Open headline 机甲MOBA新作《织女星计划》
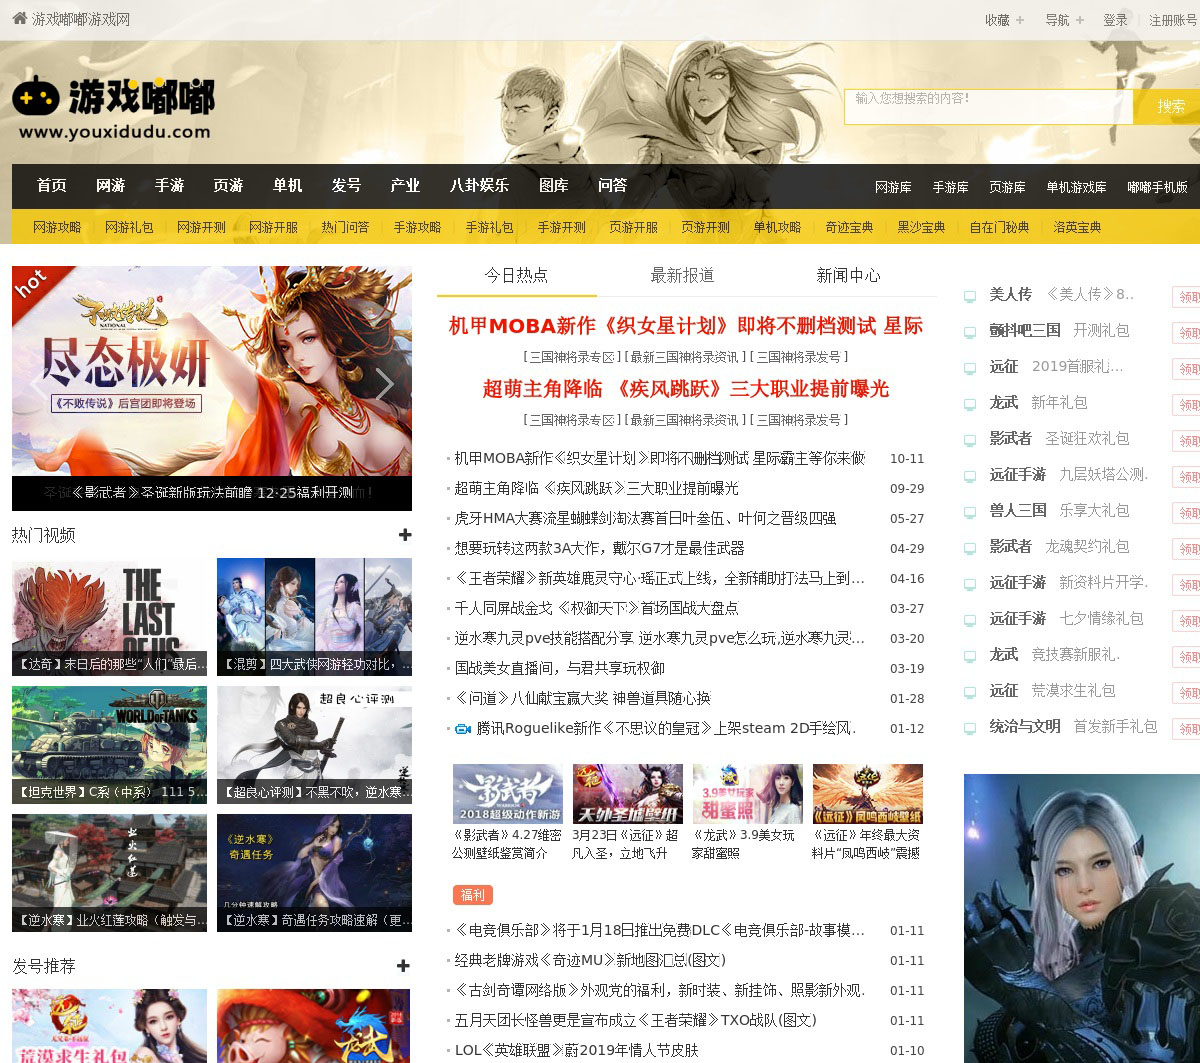Viewport: 1200px width, 1063px height. [x=685, y=326]
